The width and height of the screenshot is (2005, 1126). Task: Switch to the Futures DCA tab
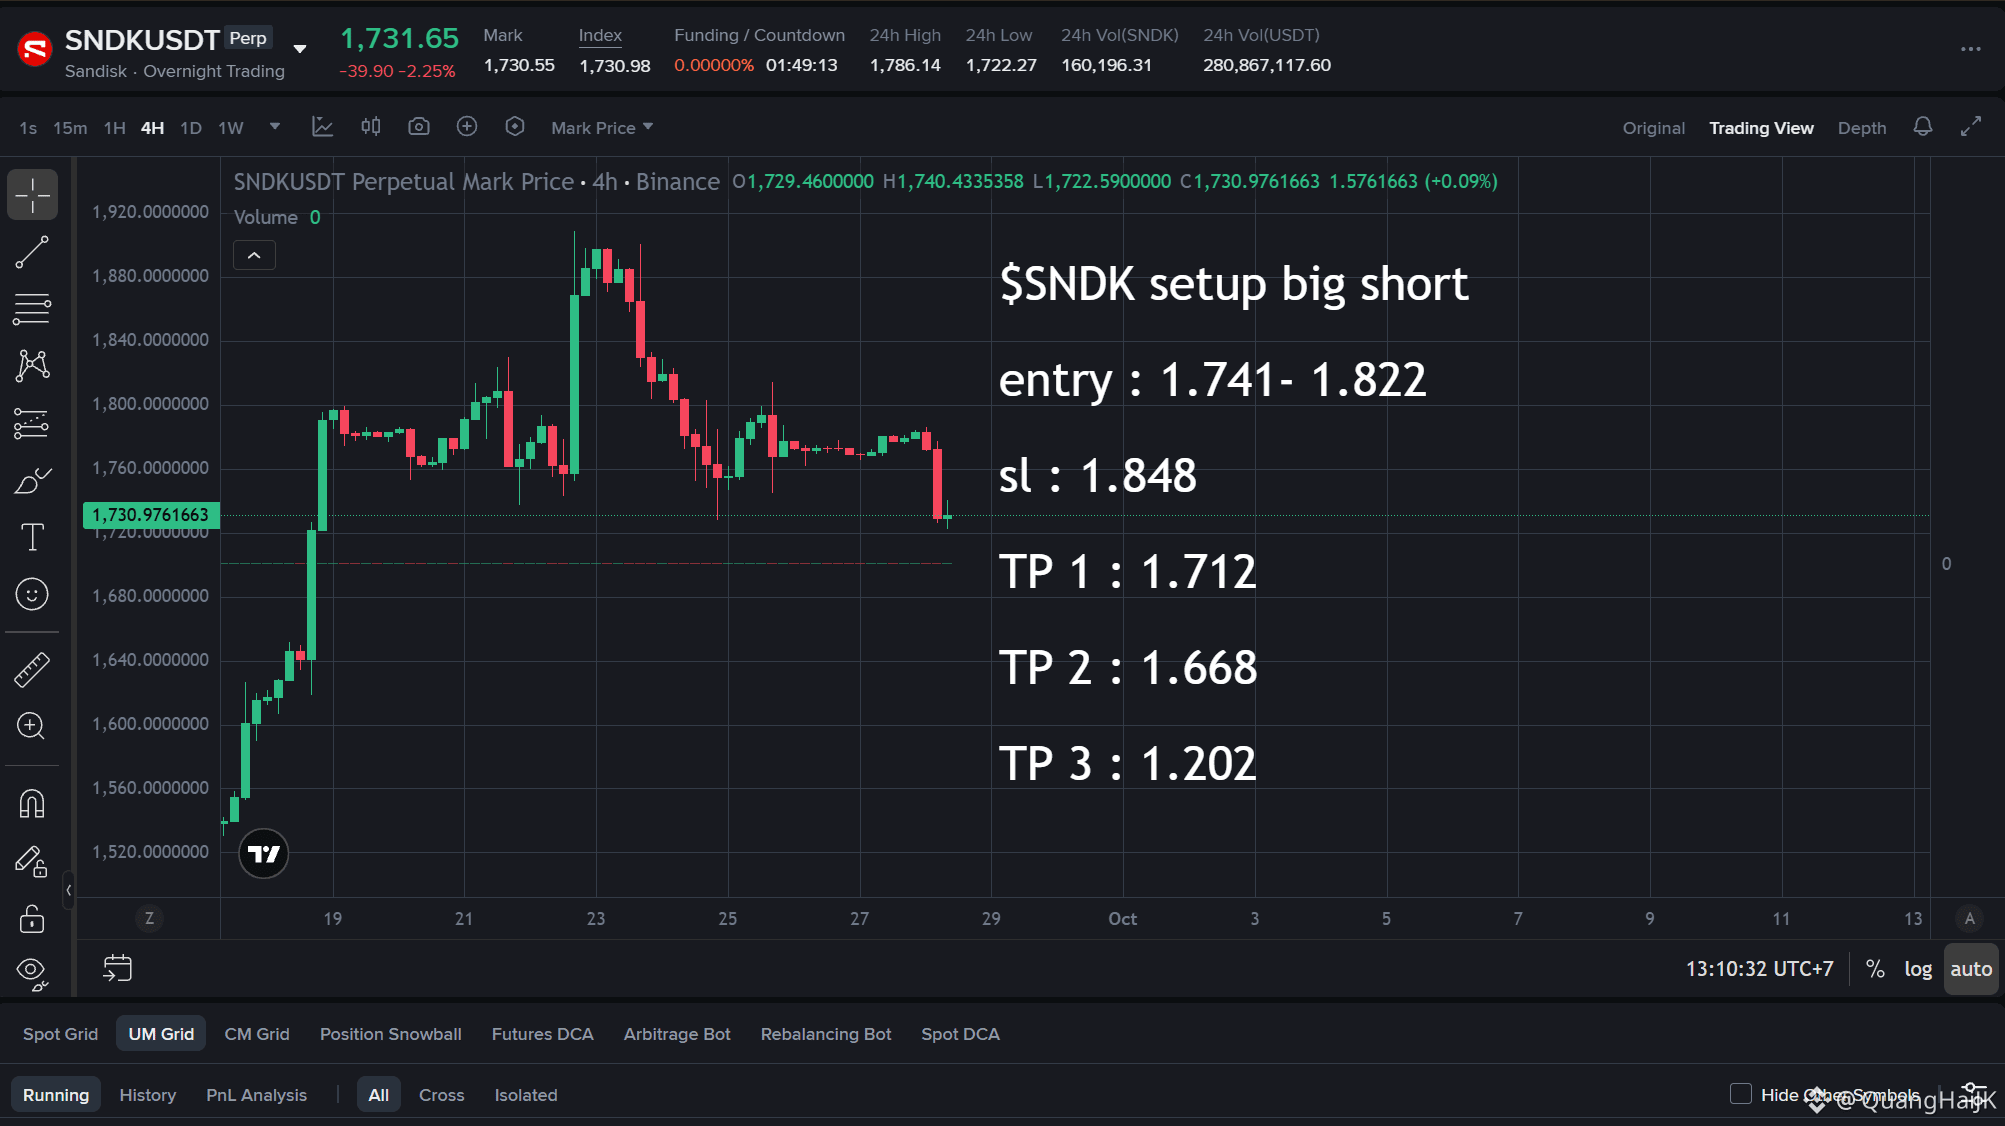[542, 1034]
